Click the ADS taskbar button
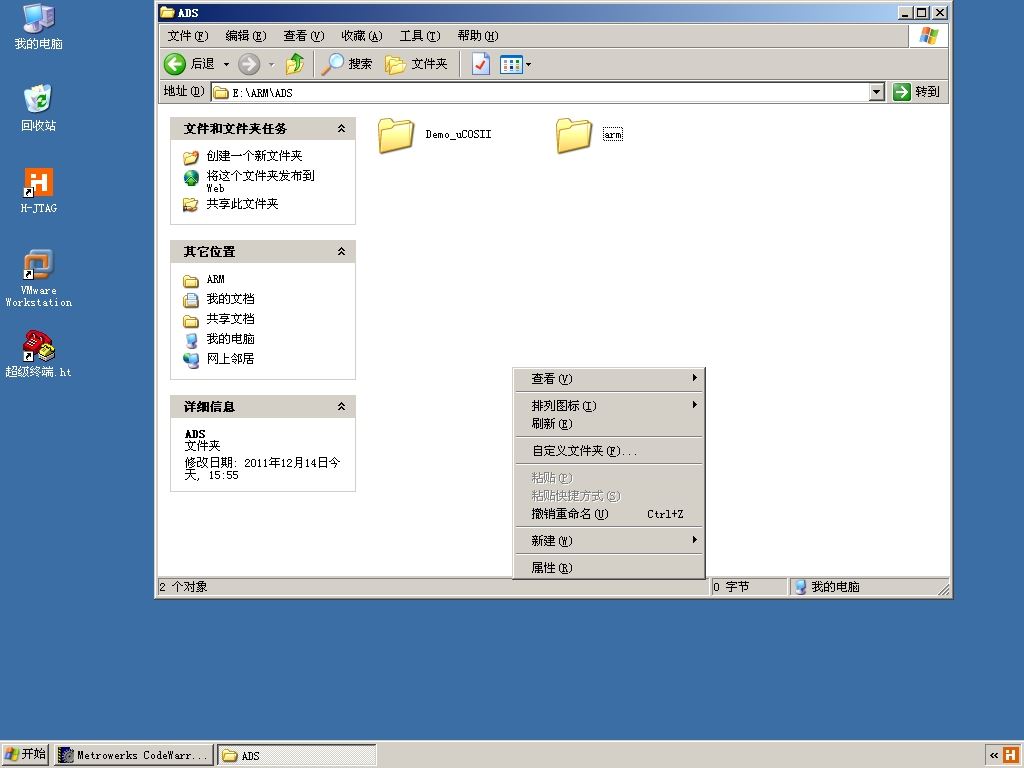Screen dimensions: 1024x768 pos(296,755)
